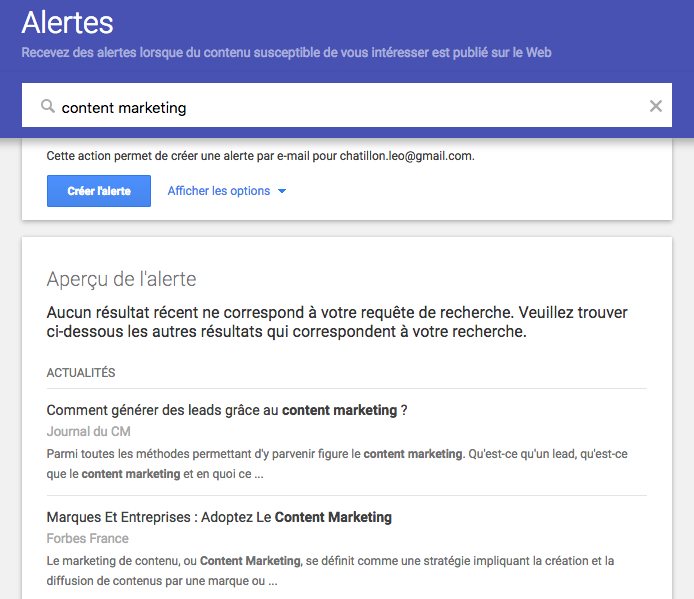Image resolution: width=694 pixels, height=599 pixels.
Task: Click the "Alertes" page title
Action: pos(67,22)
